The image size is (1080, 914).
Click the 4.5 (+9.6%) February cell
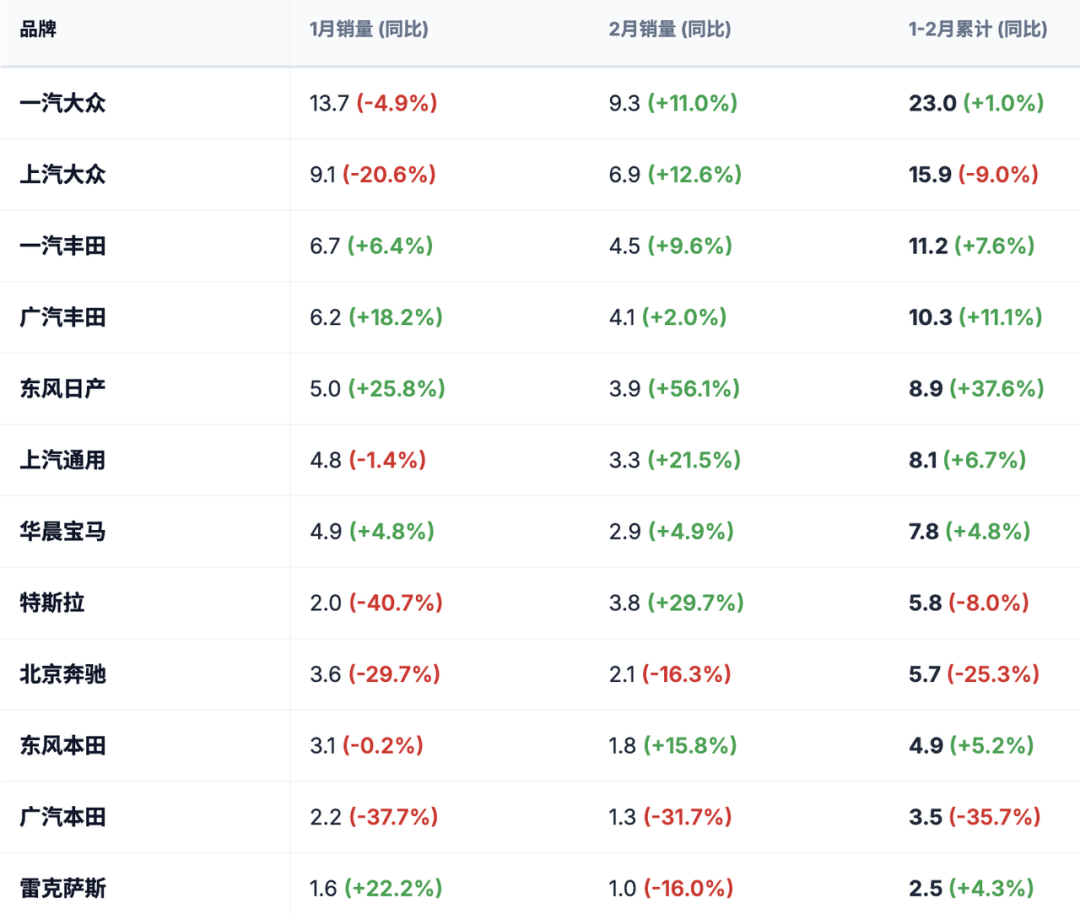670,246
